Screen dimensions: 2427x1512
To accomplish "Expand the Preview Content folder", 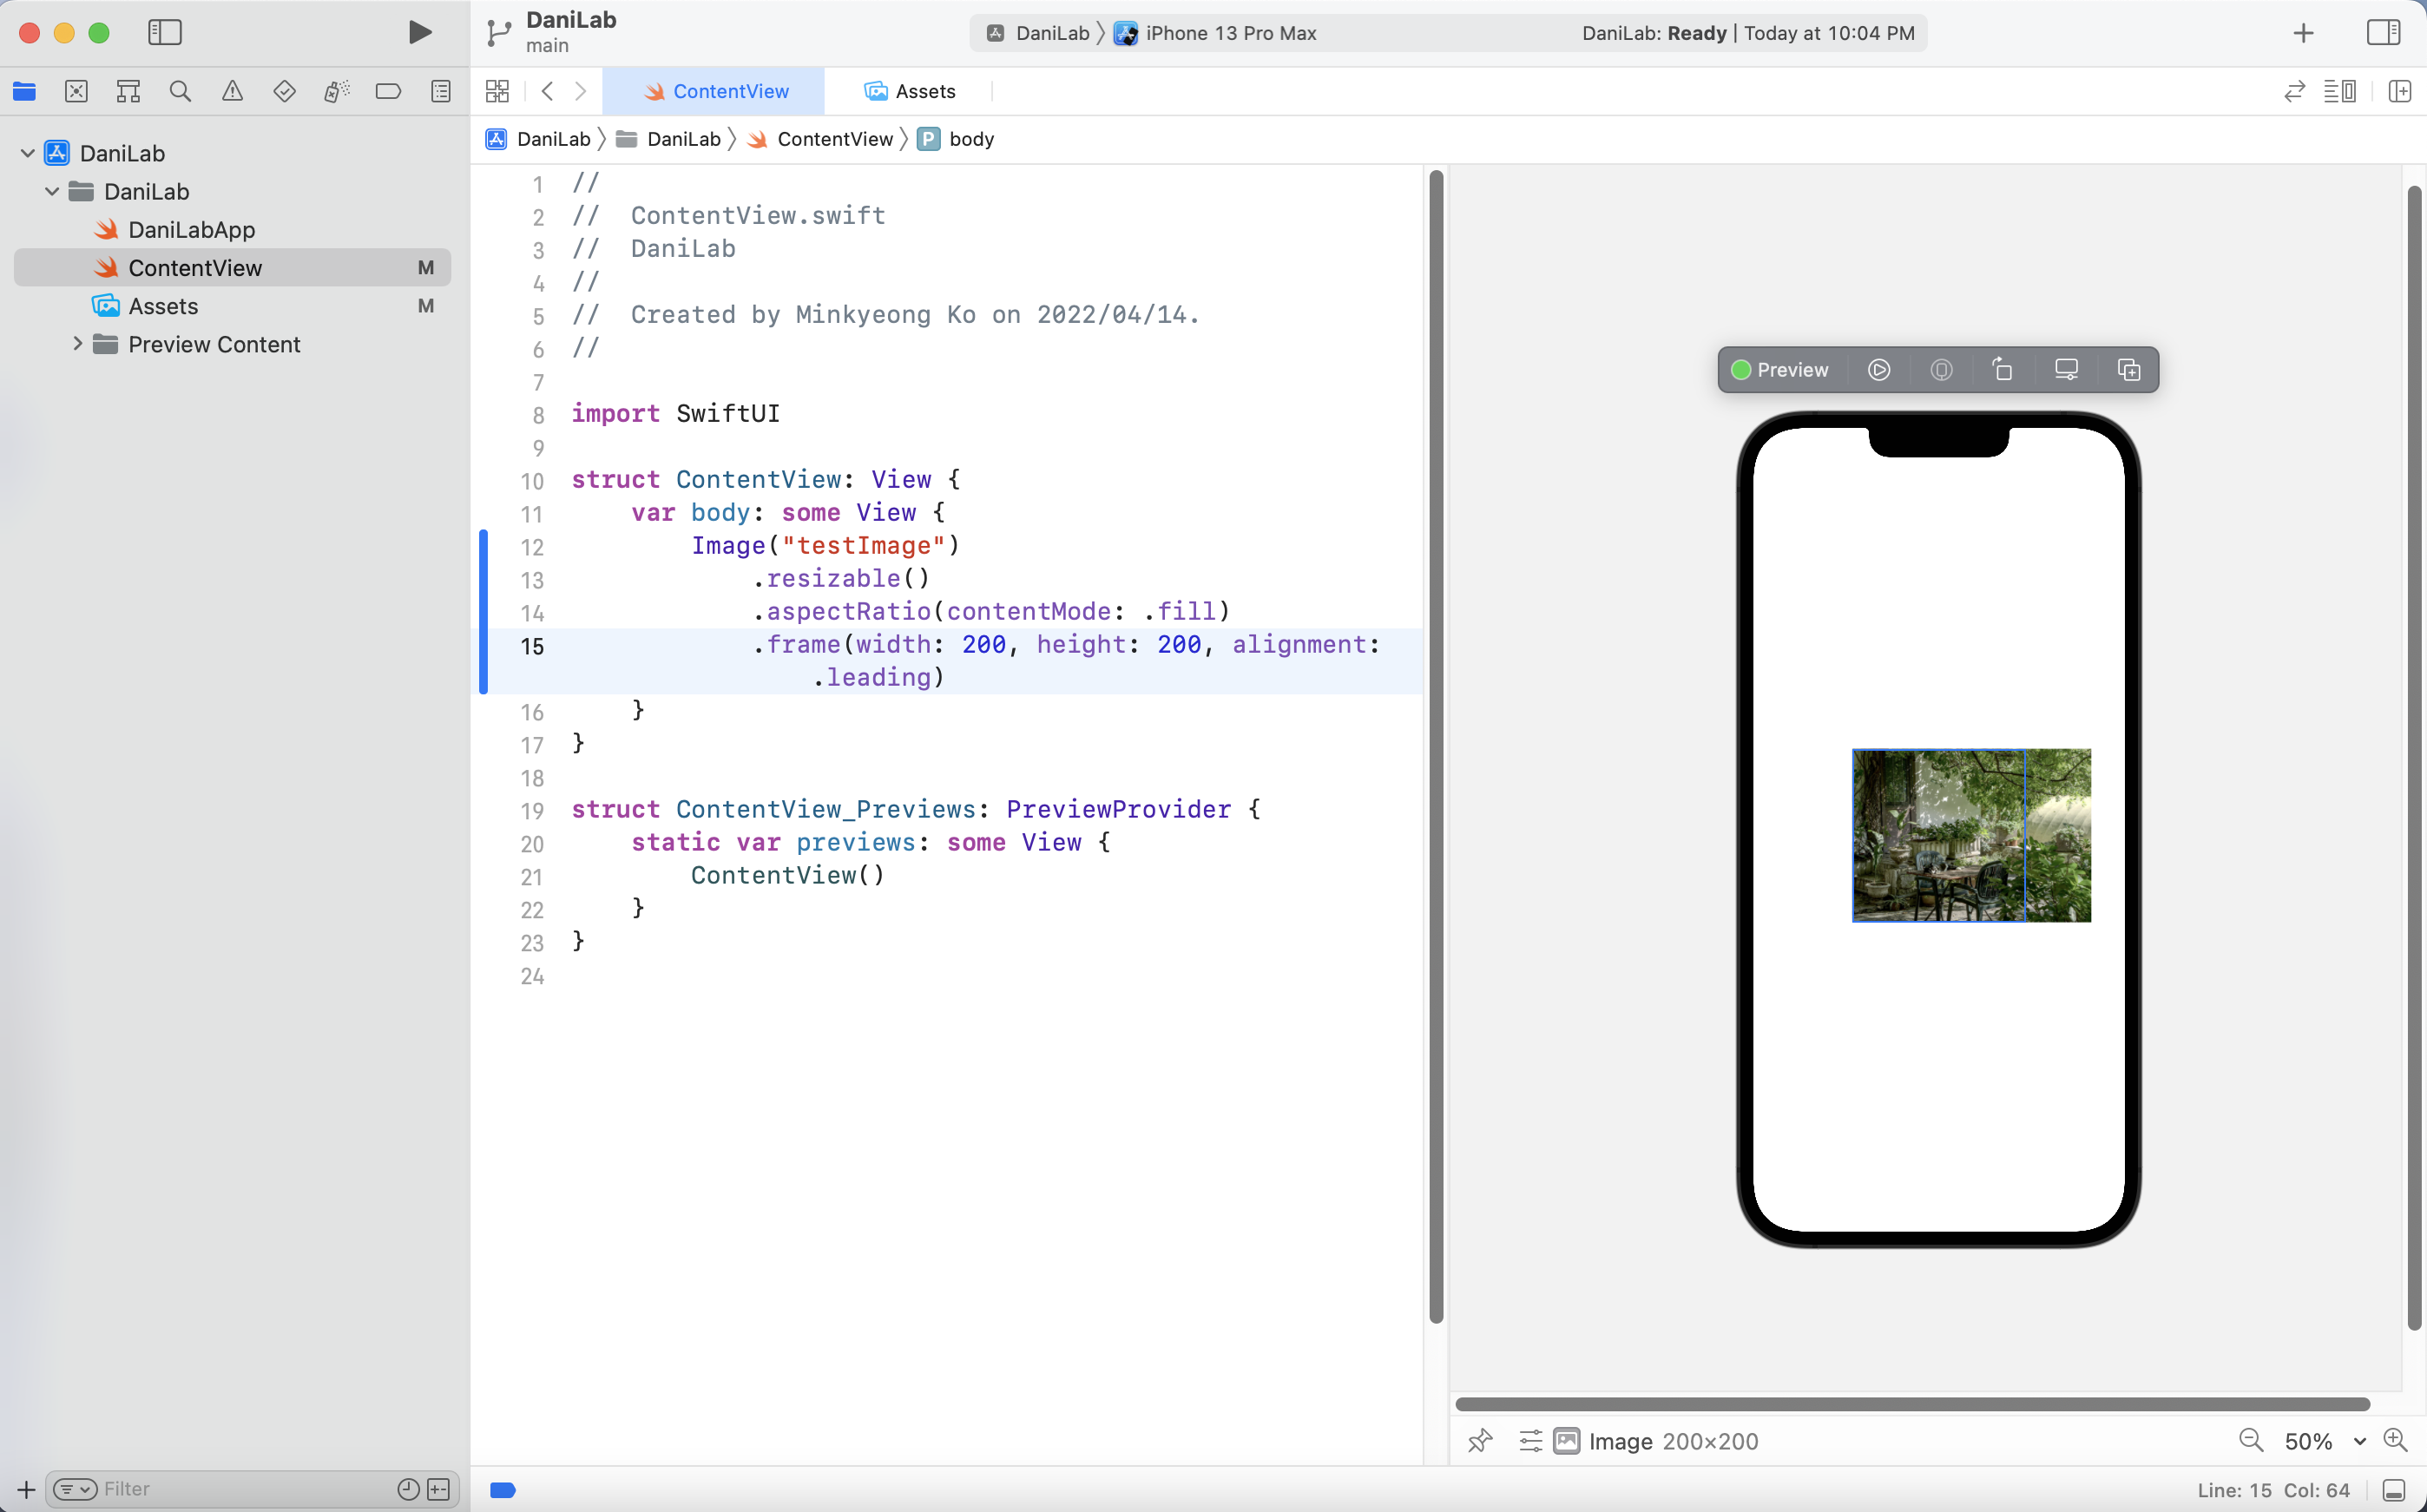I will (x=77, y=344).
